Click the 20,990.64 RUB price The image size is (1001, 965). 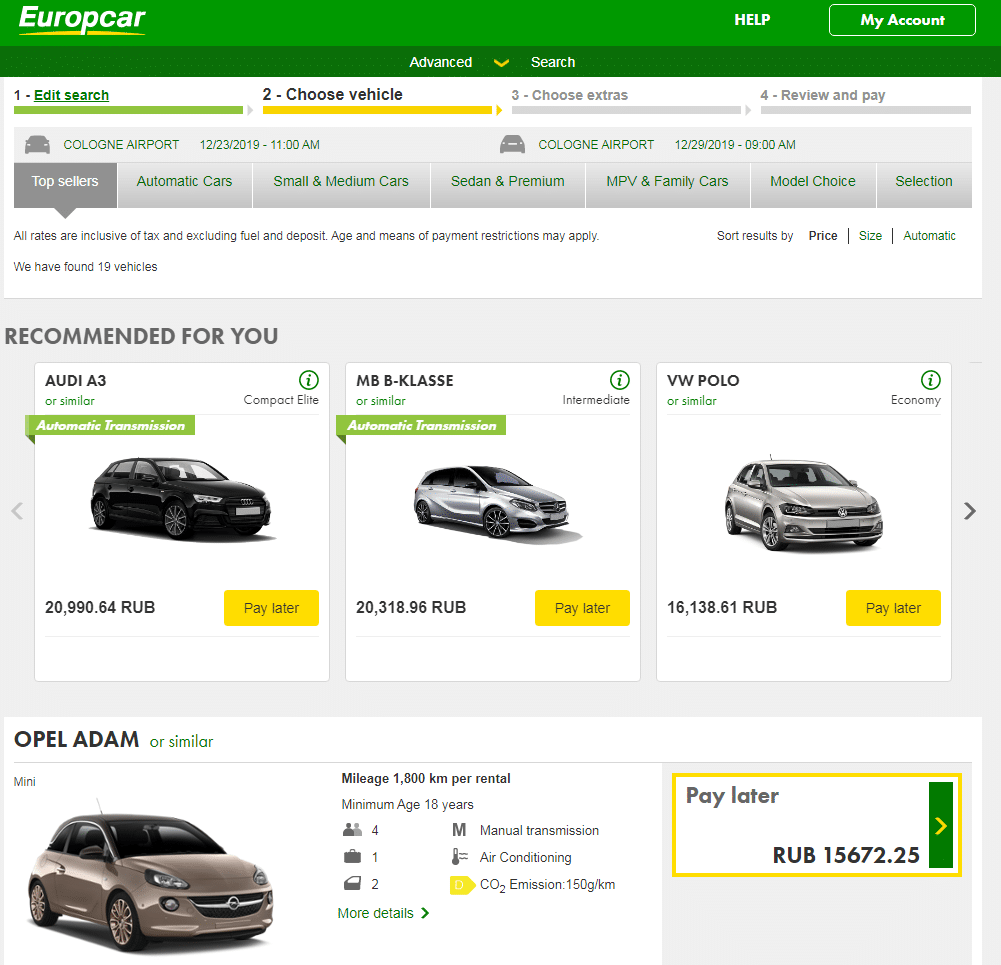point(100,607)
